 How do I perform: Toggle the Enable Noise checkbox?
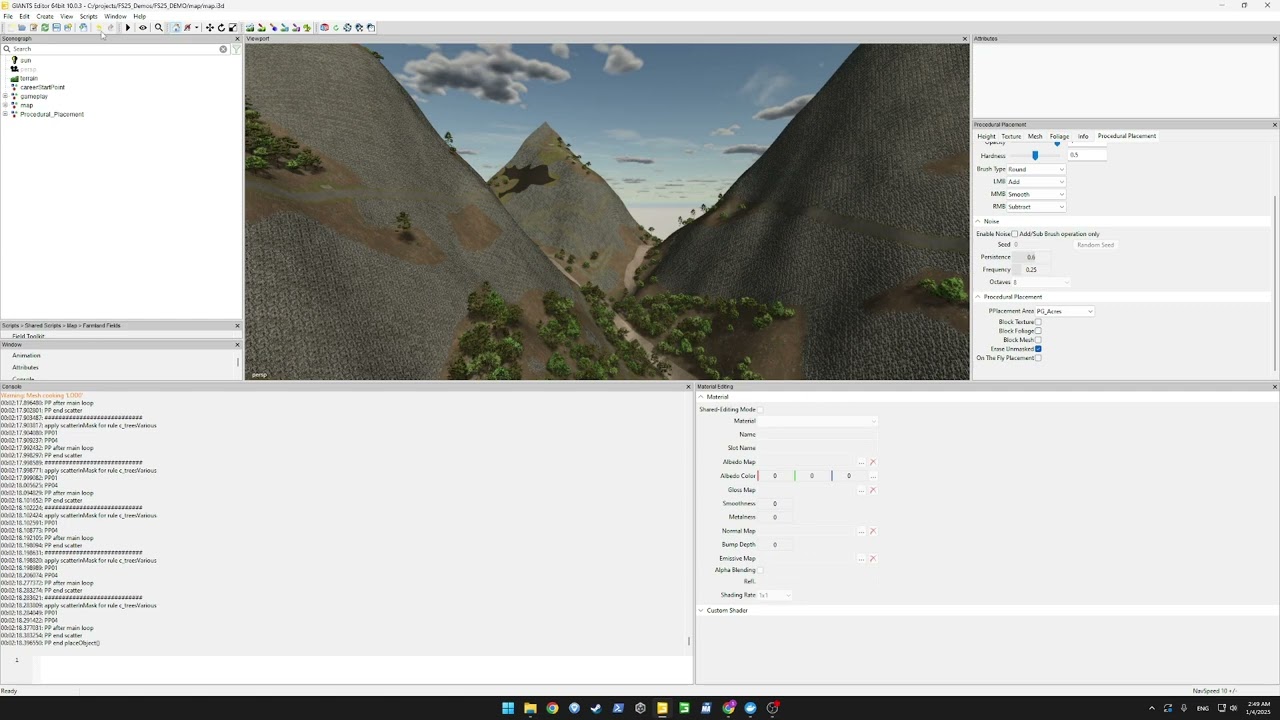[x=1014, y=234]
